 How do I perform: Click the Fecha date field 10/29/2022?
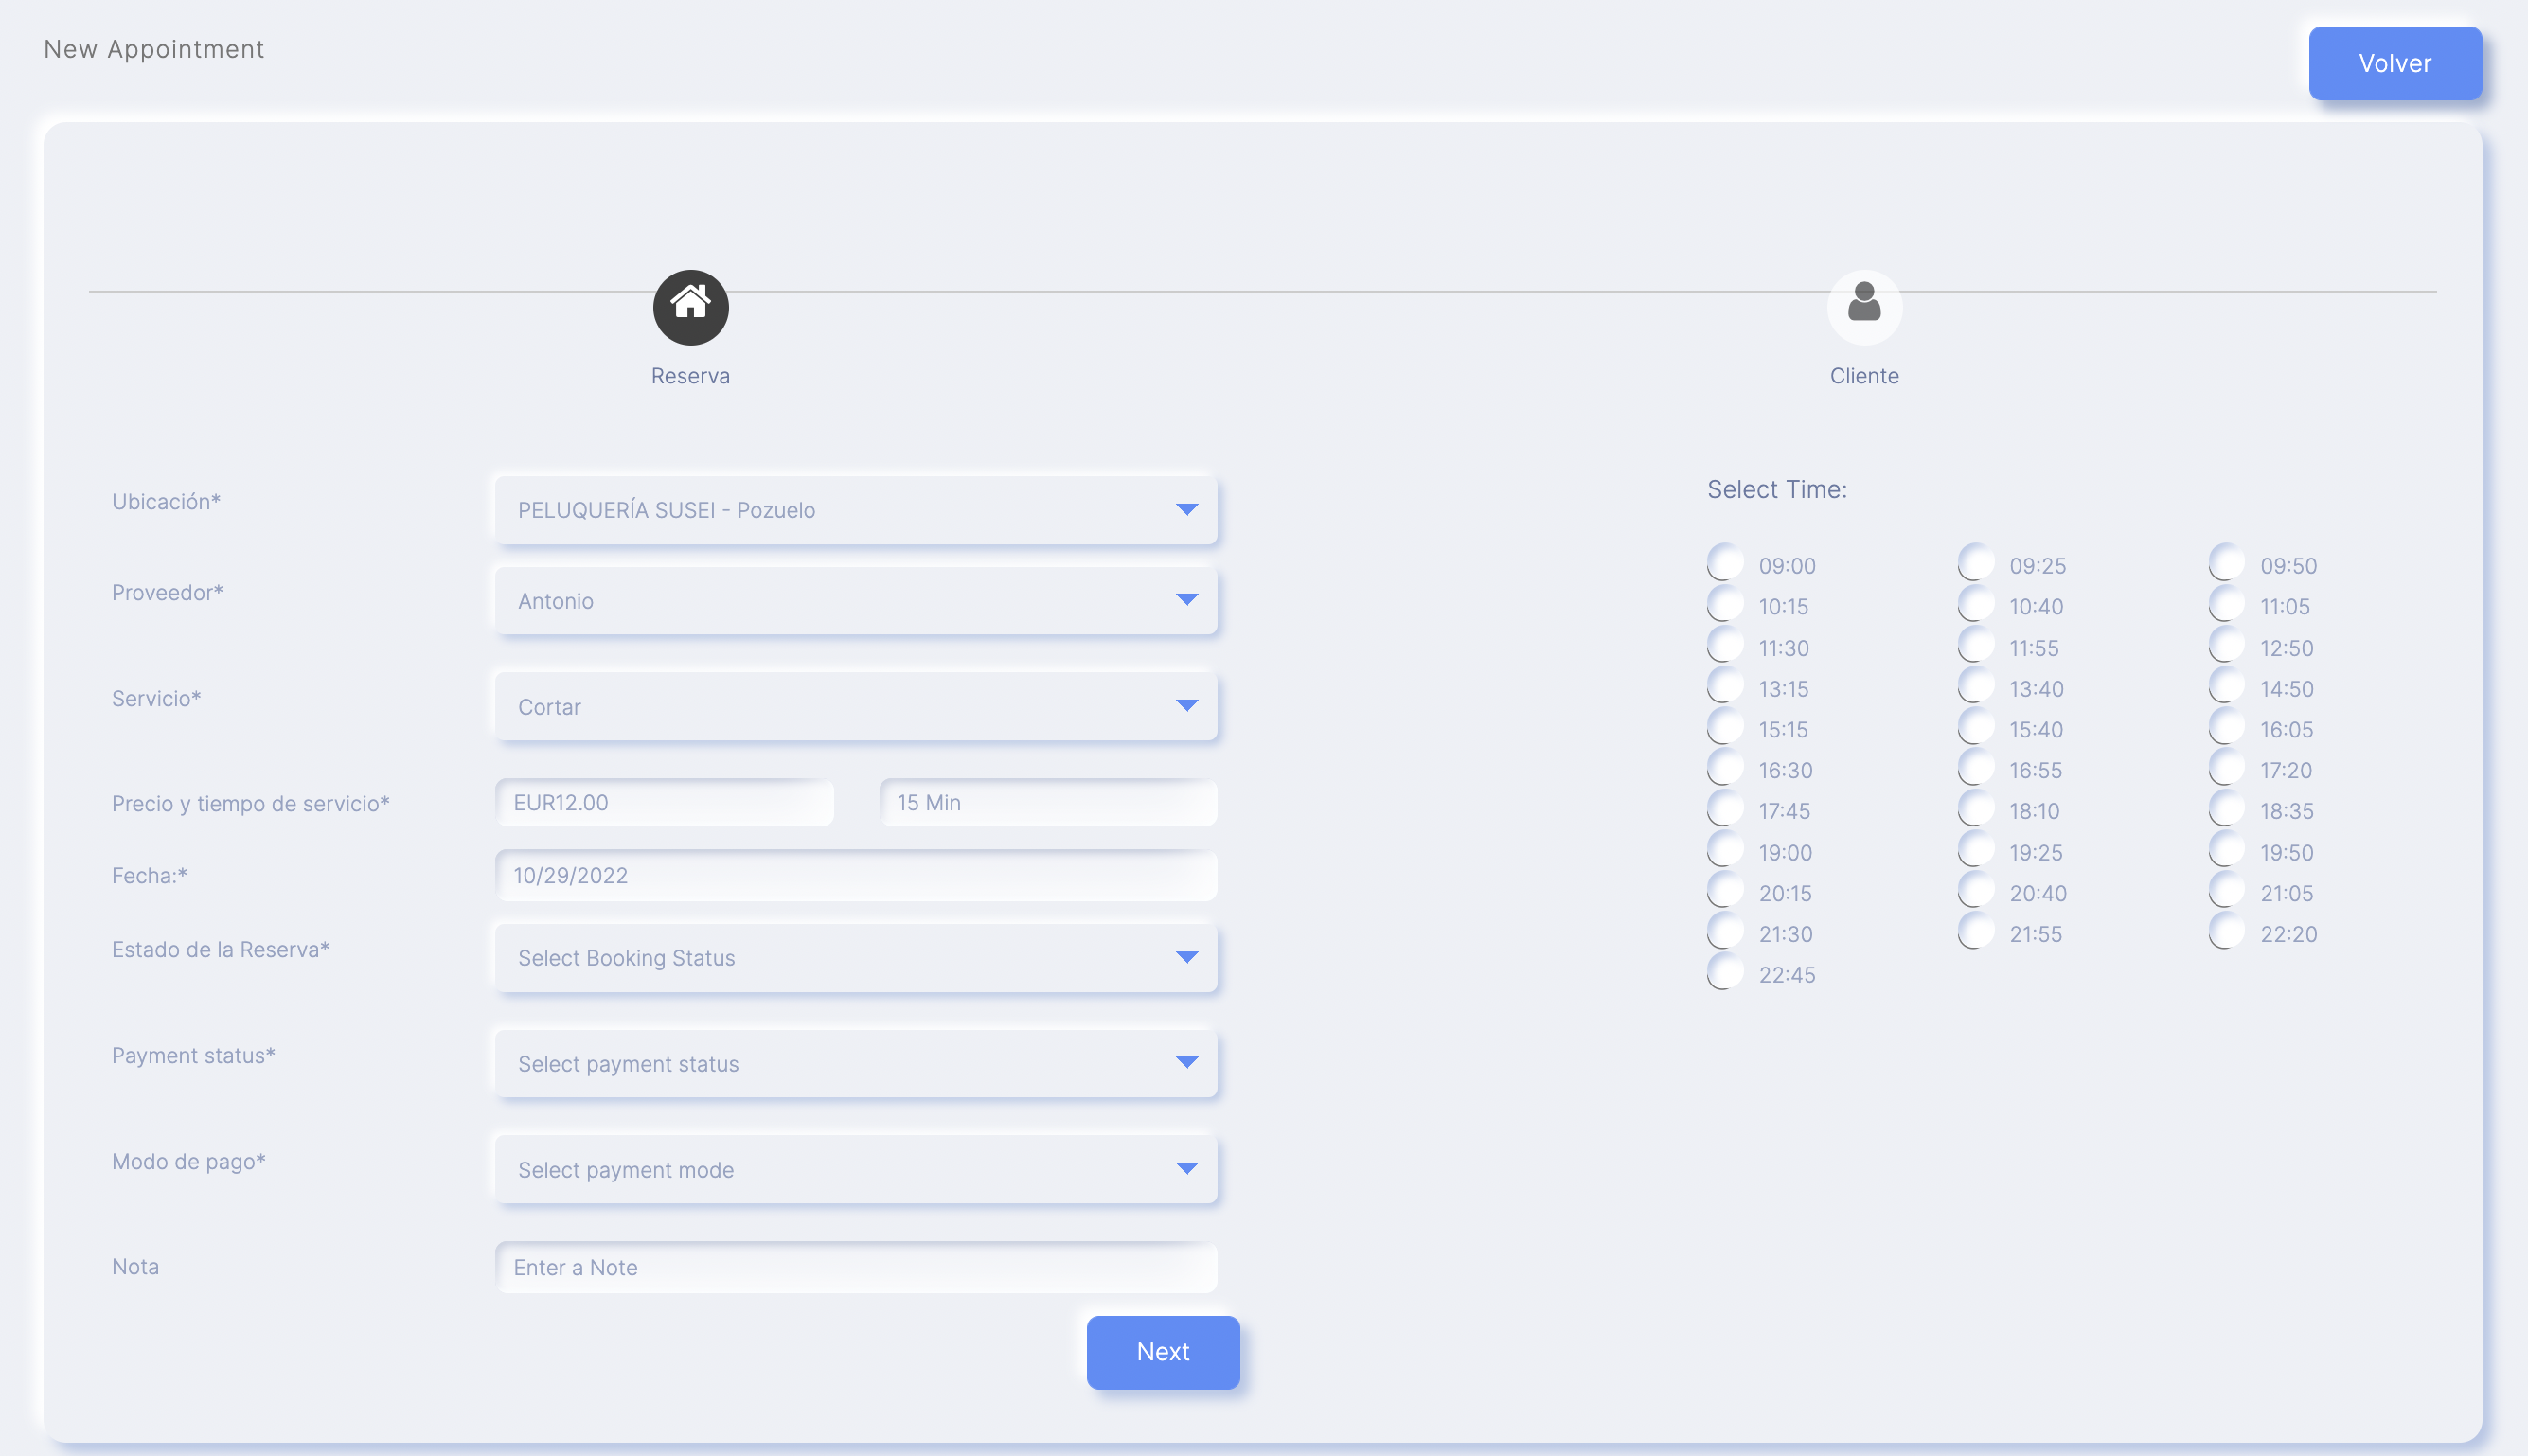(x=856, y=875)
